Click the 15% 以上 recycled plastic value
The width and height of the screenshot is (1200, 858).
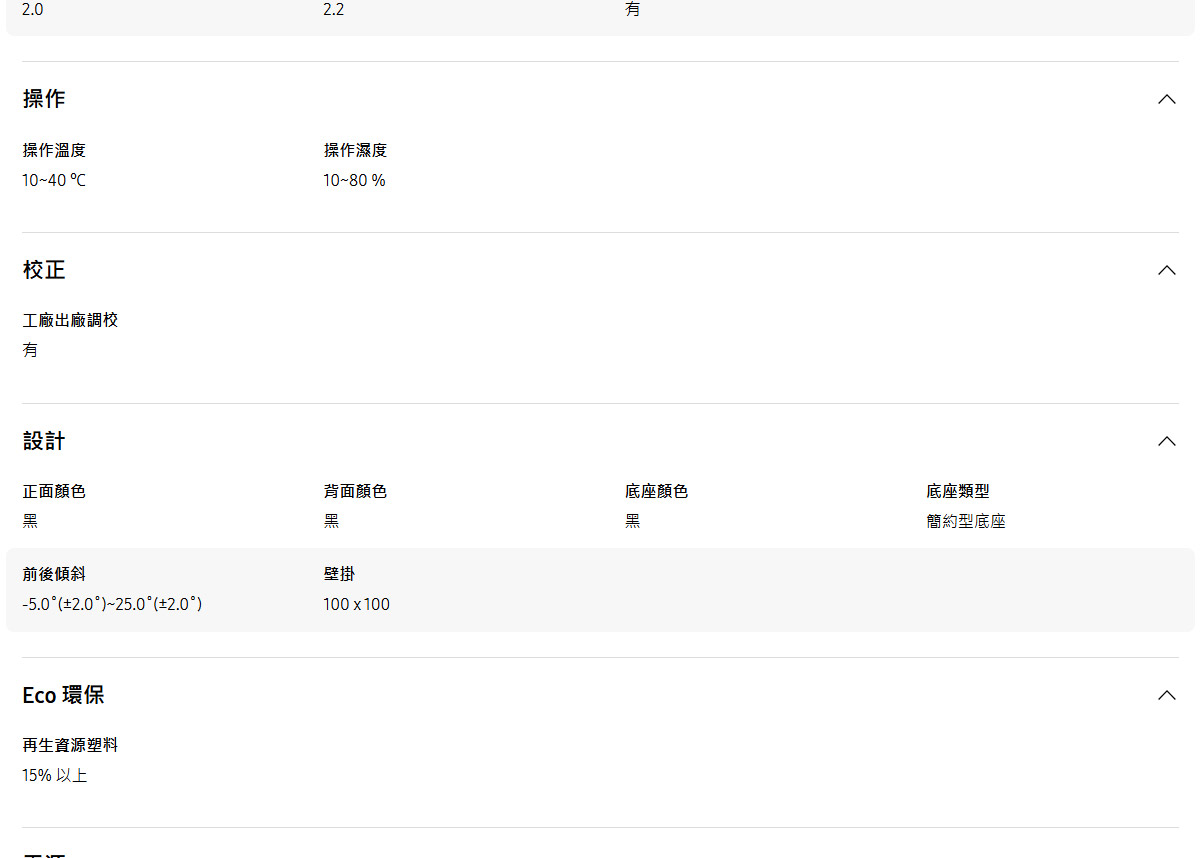click(54, 774)
